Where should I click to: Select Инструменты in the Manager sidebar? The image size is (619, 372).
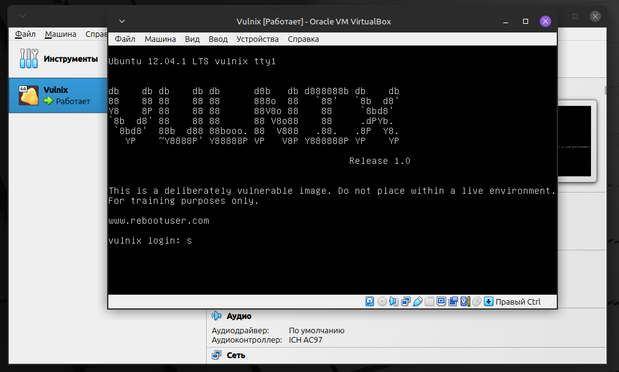(x=58, y=58)
